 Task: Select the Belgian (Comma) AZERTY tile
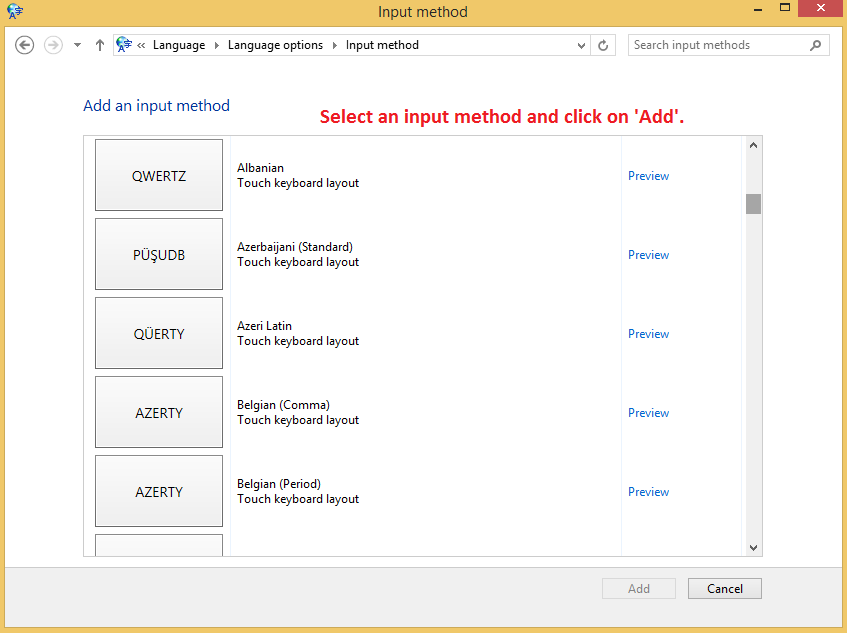[159, 412]
